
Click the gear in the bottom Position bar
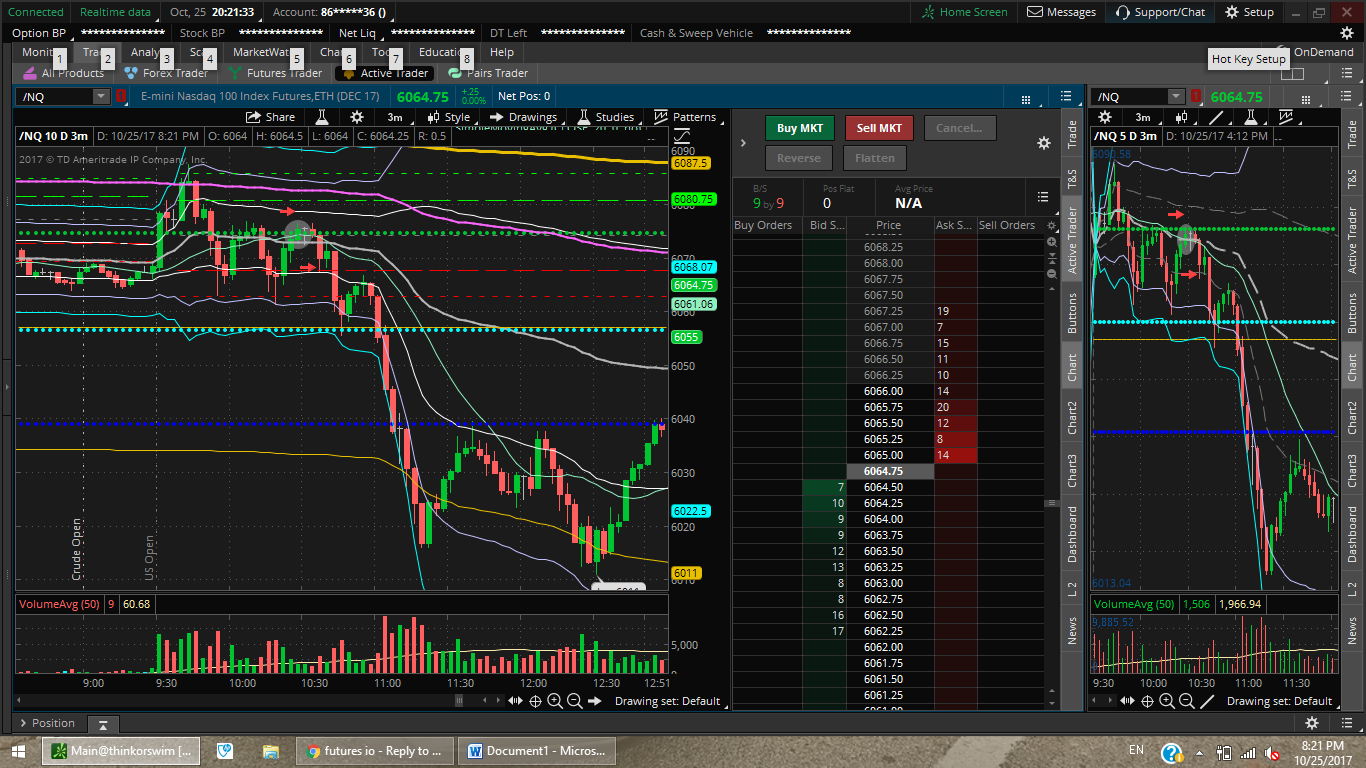(1313, 723)
